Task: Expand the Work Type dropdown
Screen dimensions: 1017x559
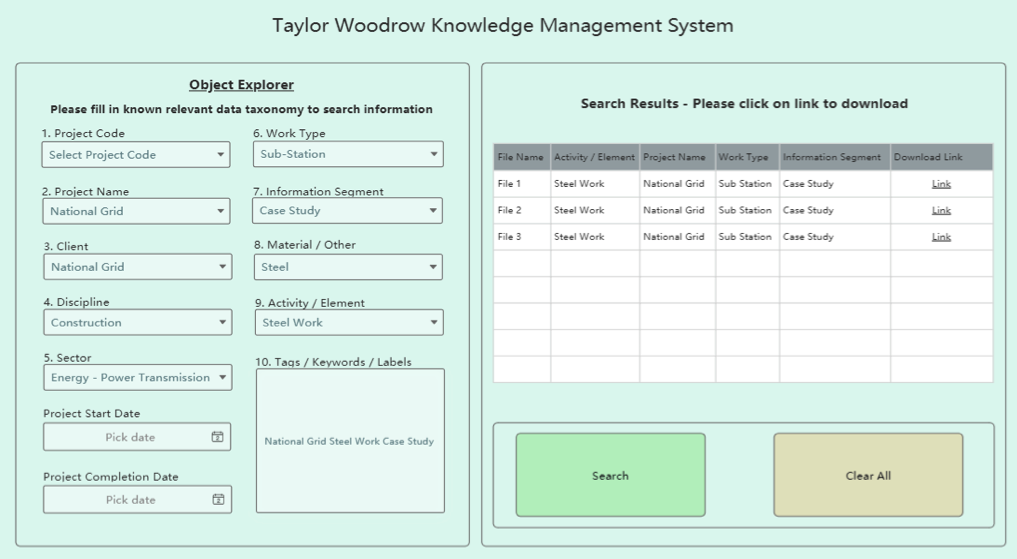Action: (x=348, y=154)
